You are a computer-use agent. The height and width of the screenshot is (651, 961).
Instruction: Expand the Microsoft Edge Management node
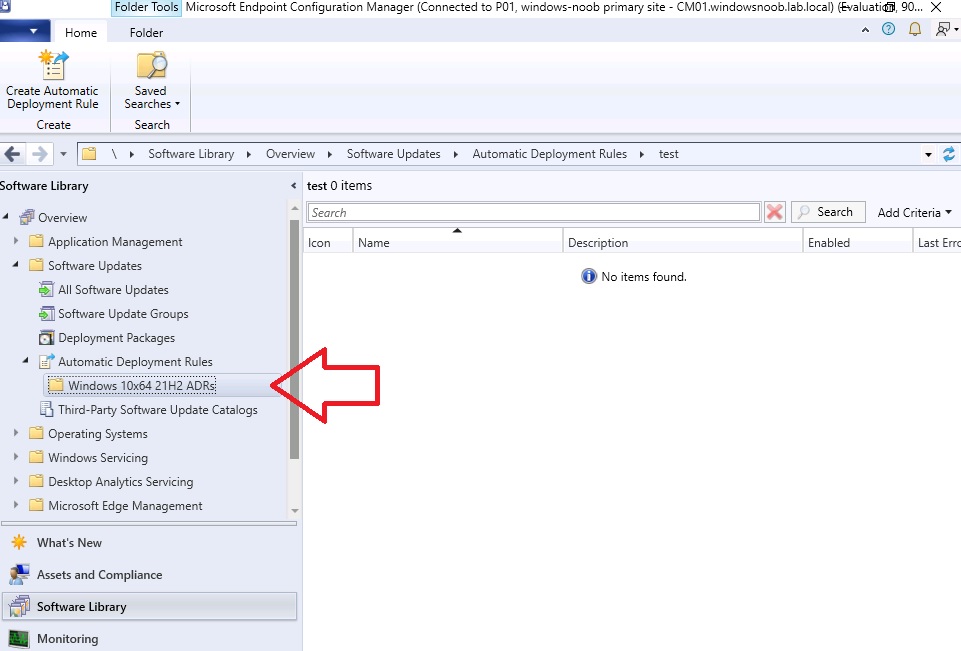click(x=16, y=505)
